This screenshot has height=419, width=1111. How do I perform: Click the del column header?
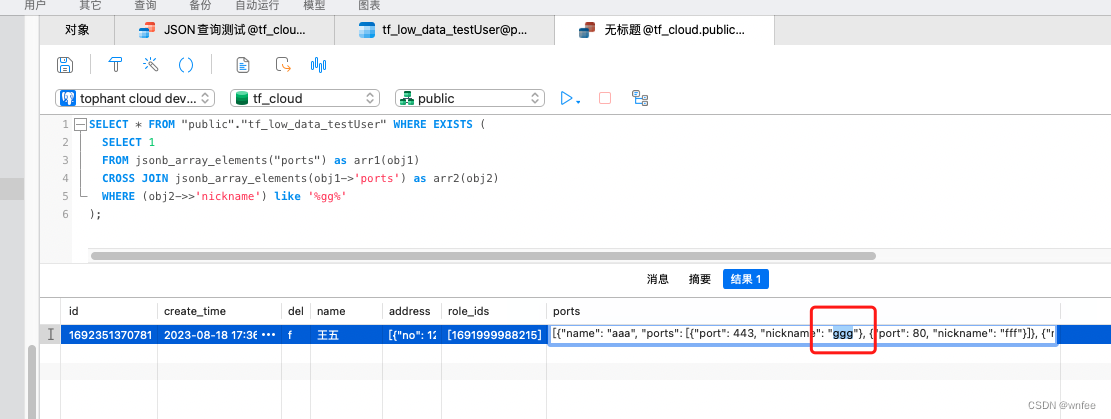pos(295,311)
